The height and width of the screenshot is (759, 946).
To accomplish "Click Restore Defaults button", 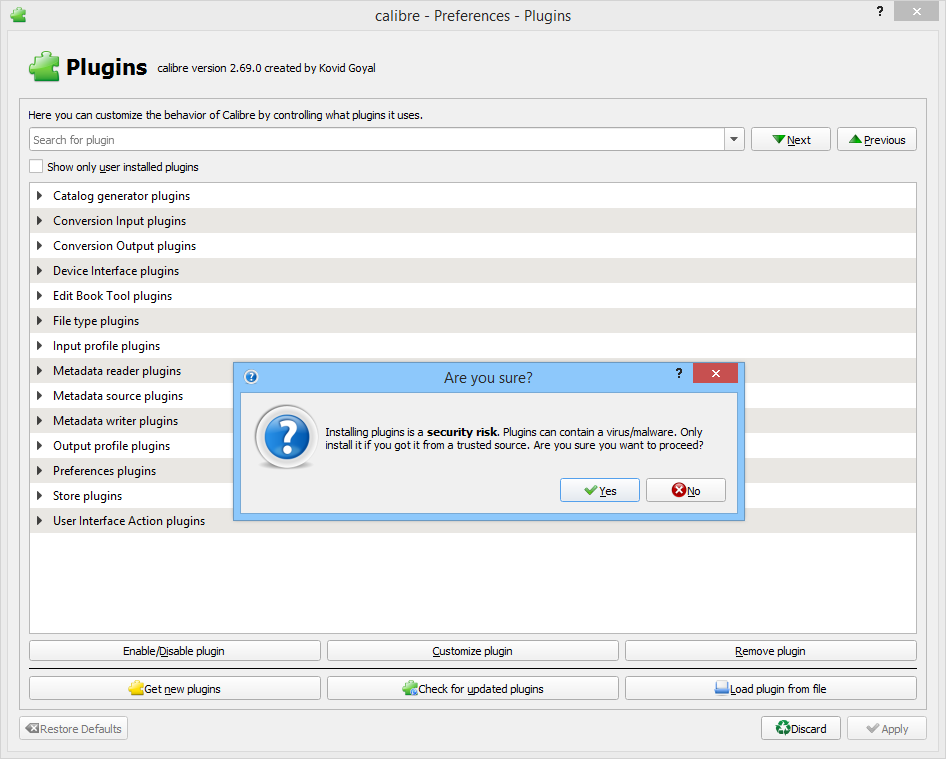I will click(x=74, y=728).
